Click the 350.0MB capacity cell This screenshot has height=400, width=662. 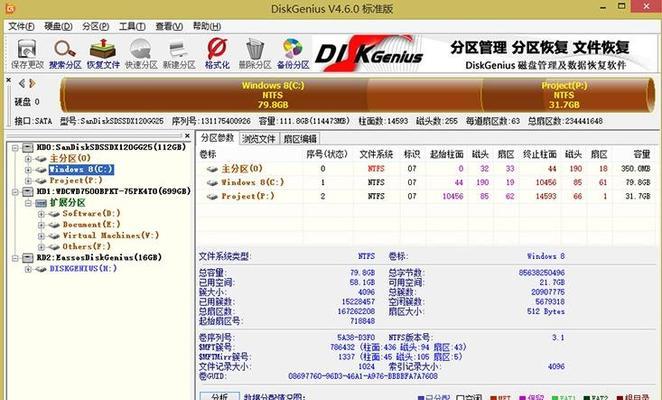tap(635, 169)
